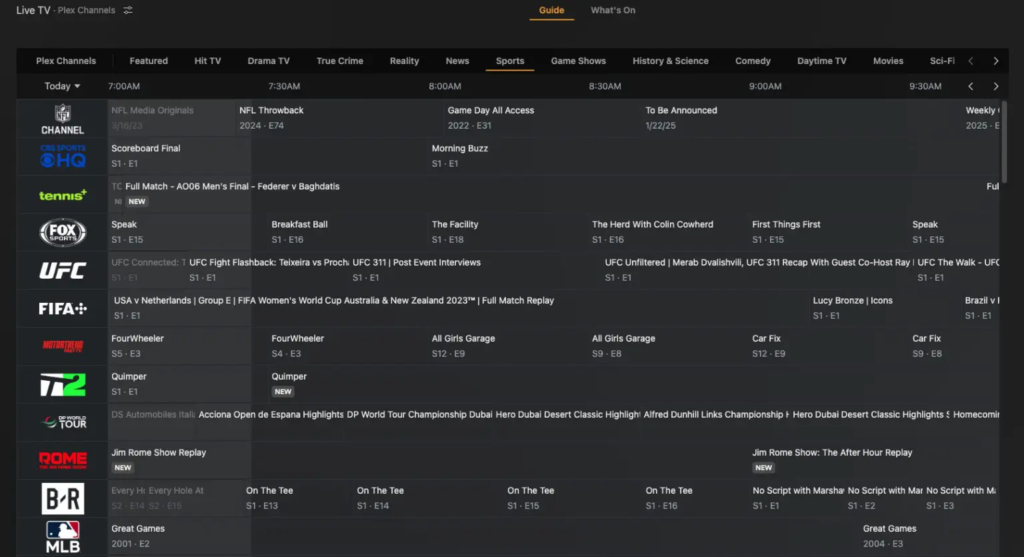The image size is (1024, 557).
Task: Show more category tabs with right arrow
Action: pyautogui.click(x=996, y=61)
